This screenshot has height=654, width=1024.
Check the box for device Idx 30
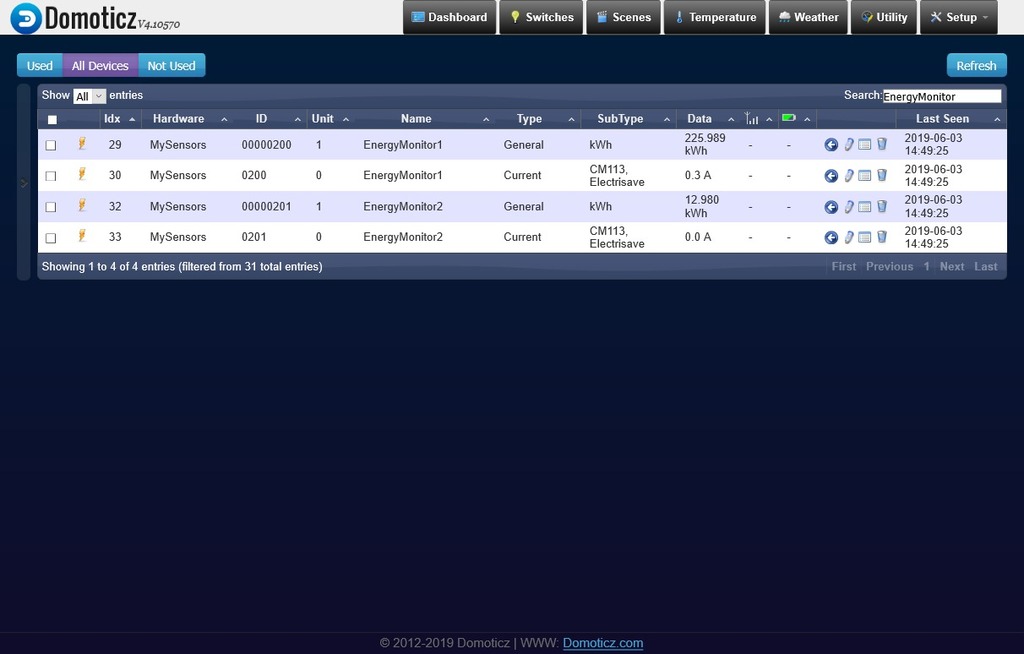click(x=51, y=176)
